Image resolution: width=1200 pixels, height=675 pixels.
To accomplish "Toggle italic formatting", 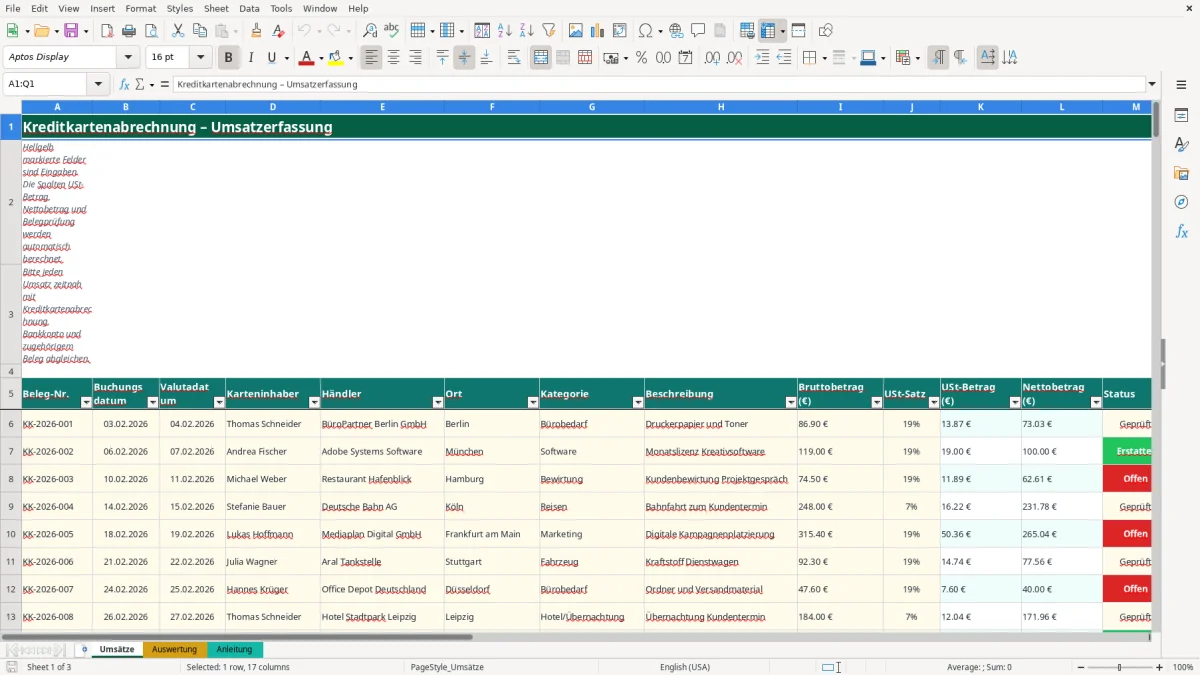I will click(x=251, y=58).
